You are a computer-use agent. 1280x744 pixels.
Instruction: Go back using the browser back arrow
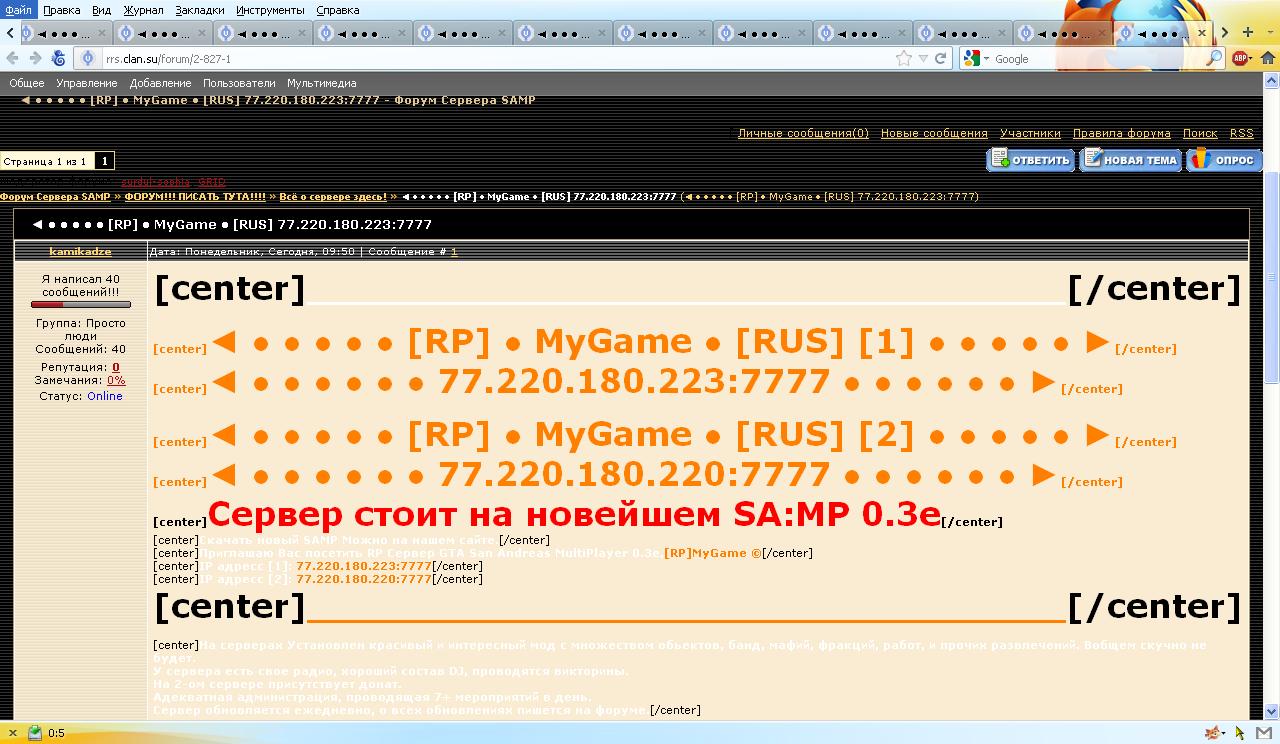pyautogui.click(x=12, y=59)
